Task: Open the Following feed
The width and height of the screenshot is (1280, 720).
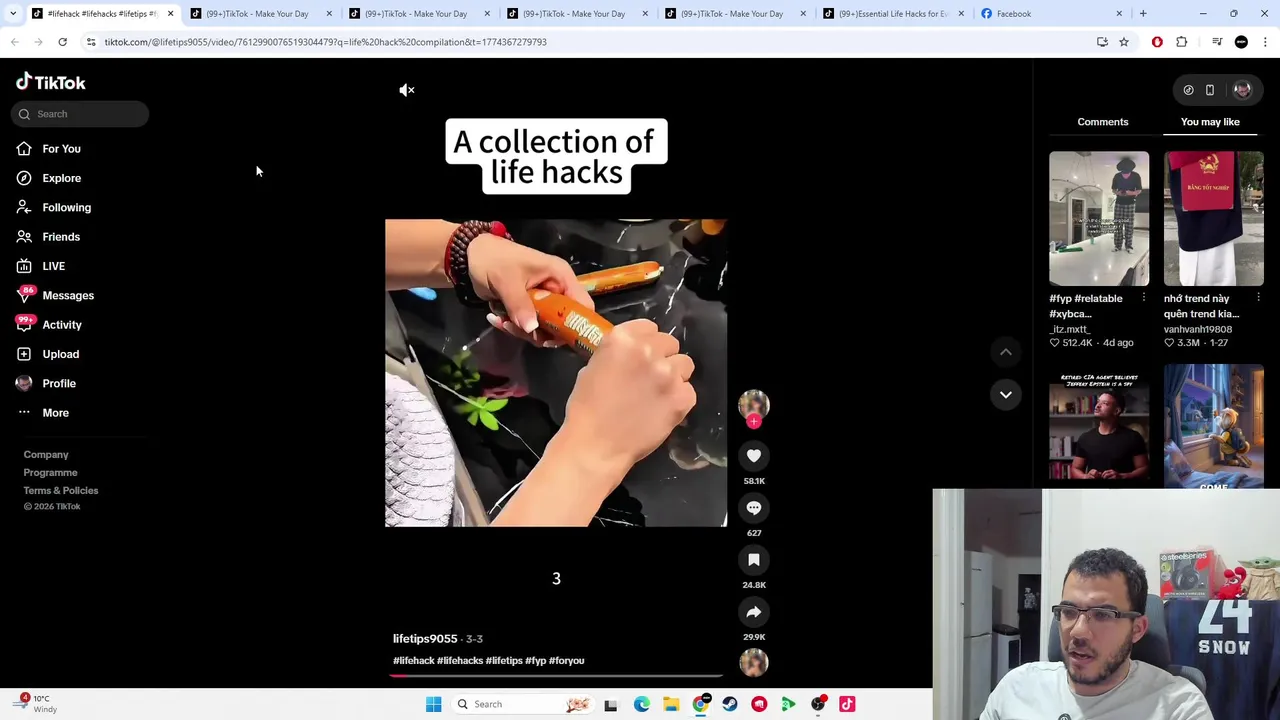Action: pos(66,207)
